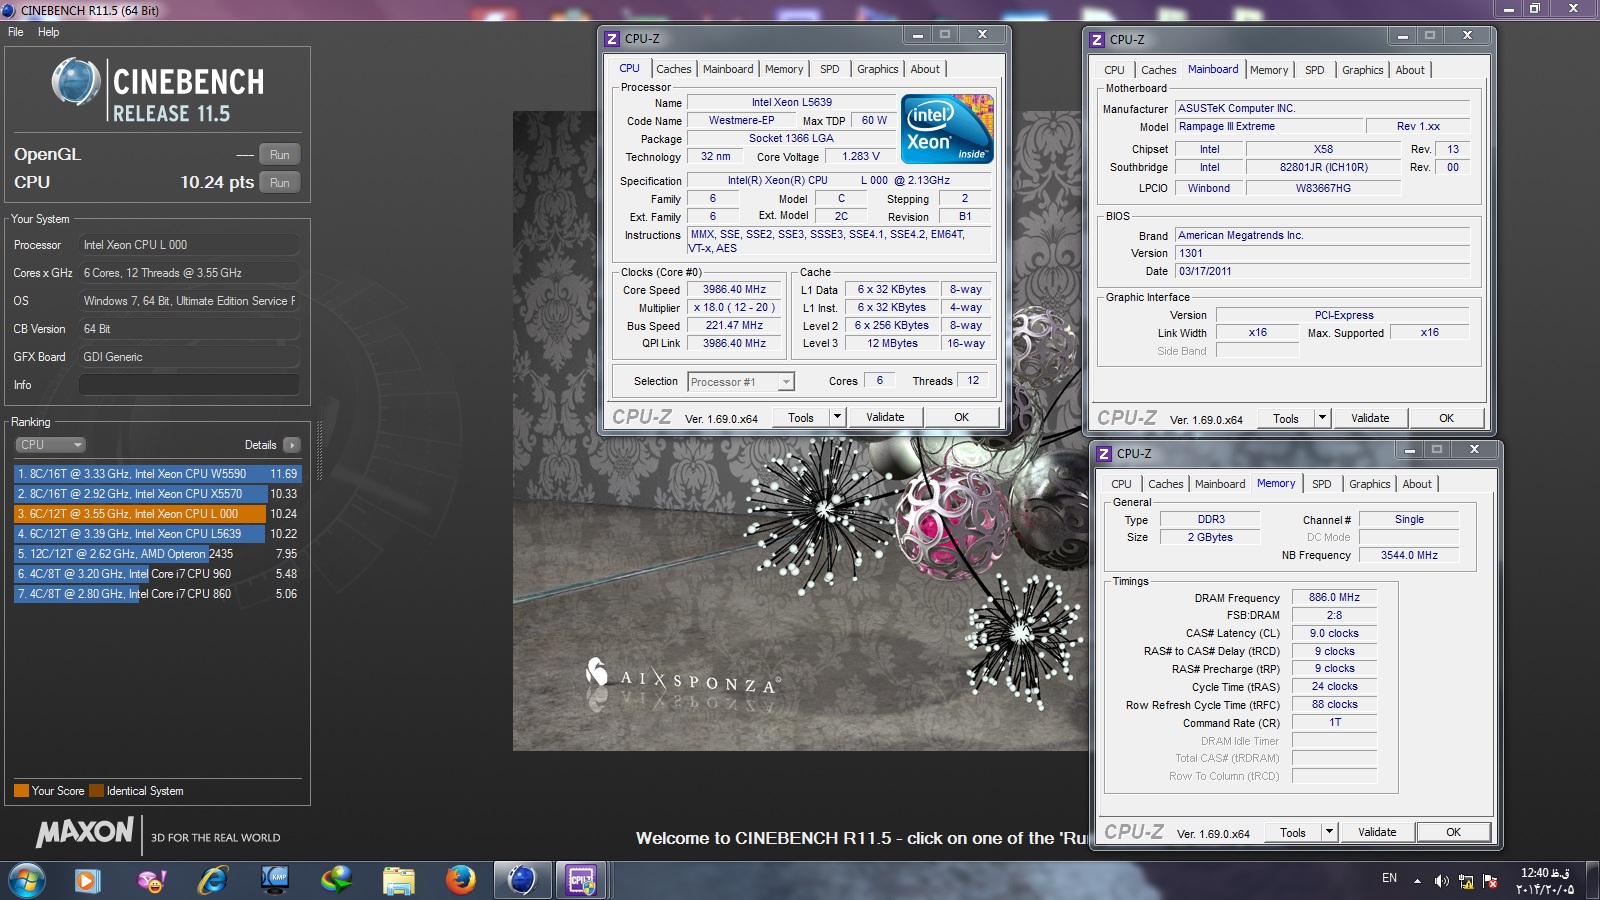Click the NB Frequency value 3544.0 MHz
Viewport: 1600px width, 900px height.
click(1409, 555)
